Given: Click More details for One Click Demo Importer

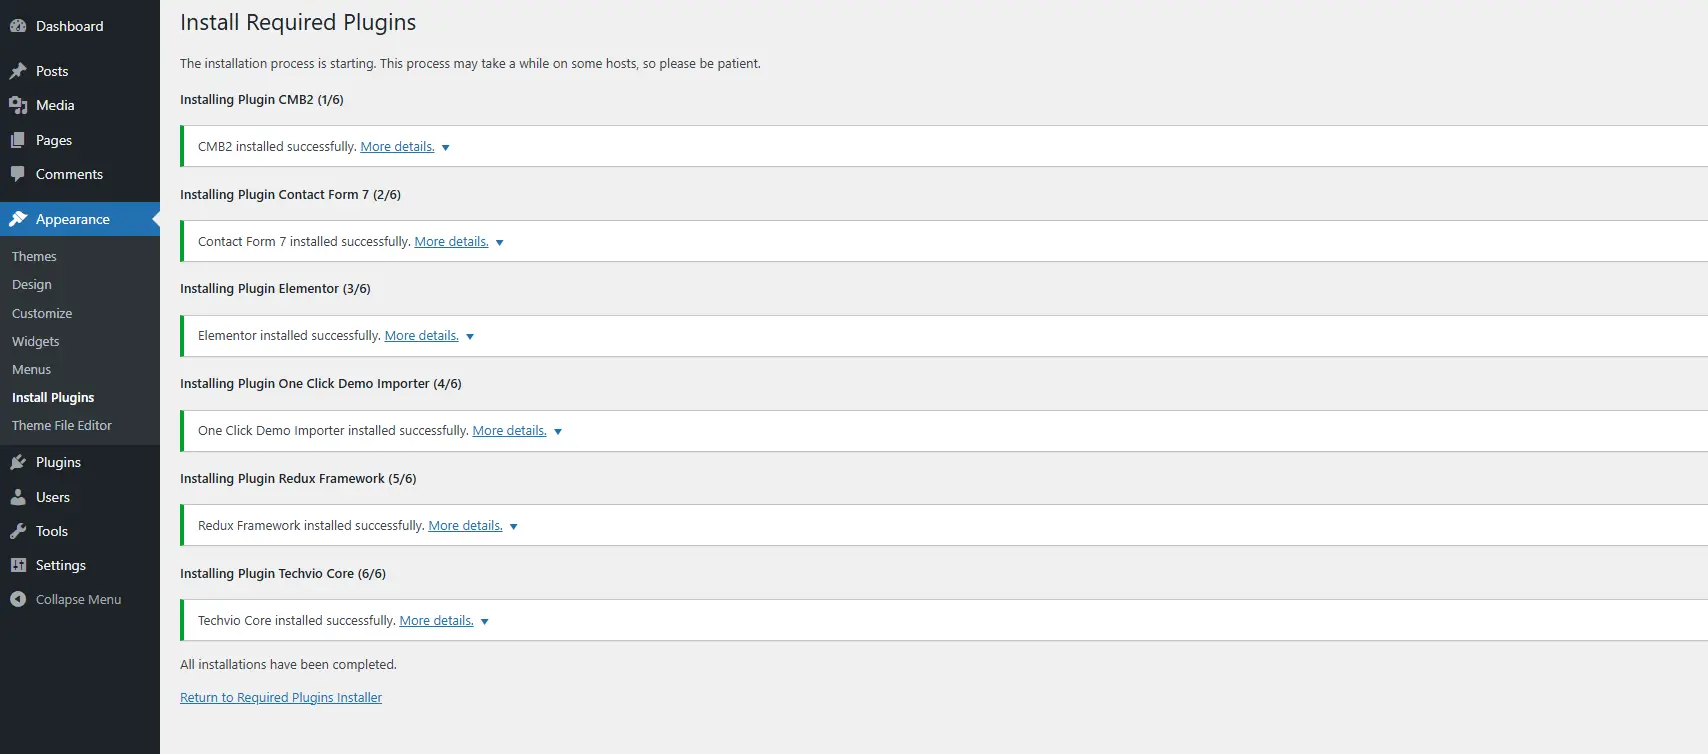Looking at the screenshot, I should 509,430.
